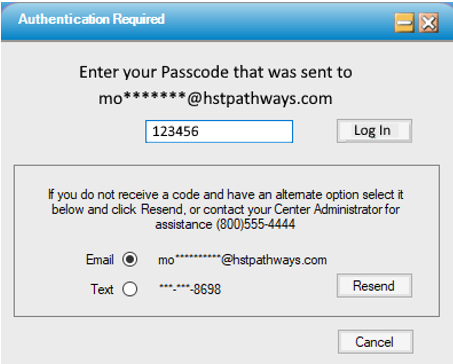
Task: Click the 123456 text inside passcode box
Action: 175,131
